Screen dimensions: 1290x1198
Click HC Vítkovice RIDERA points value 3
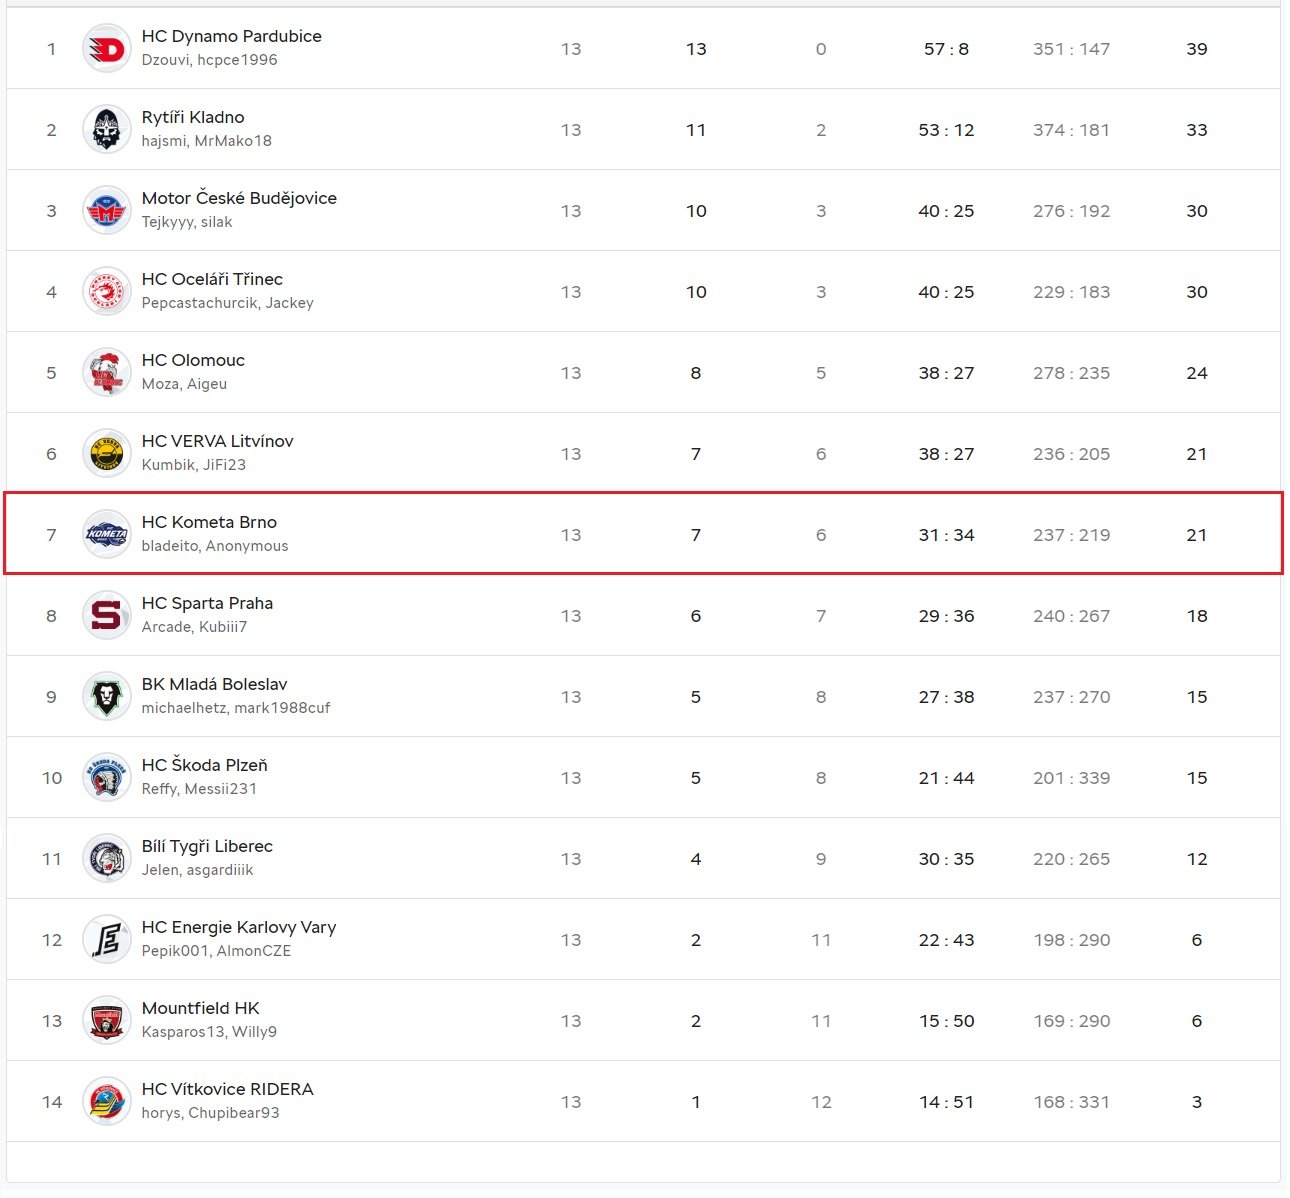click(x=1196, y=1102)
